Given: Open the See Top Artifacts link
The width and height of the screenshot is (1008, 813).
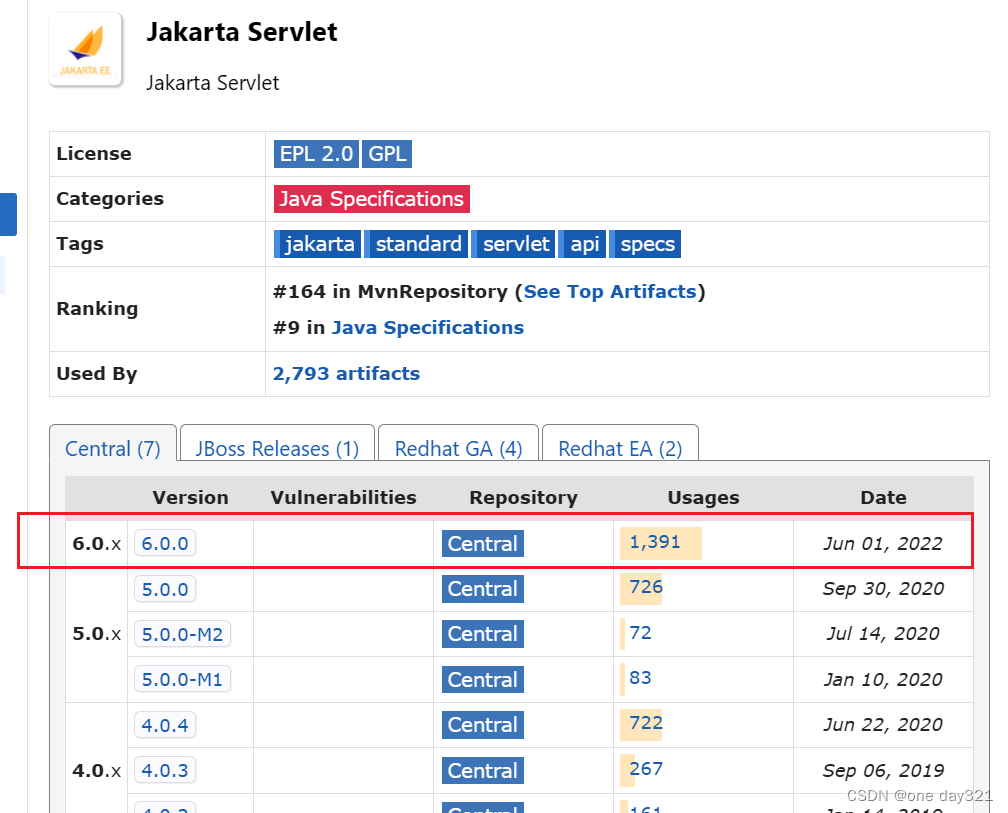Looking at the screenshot, I should coord(610,292).
